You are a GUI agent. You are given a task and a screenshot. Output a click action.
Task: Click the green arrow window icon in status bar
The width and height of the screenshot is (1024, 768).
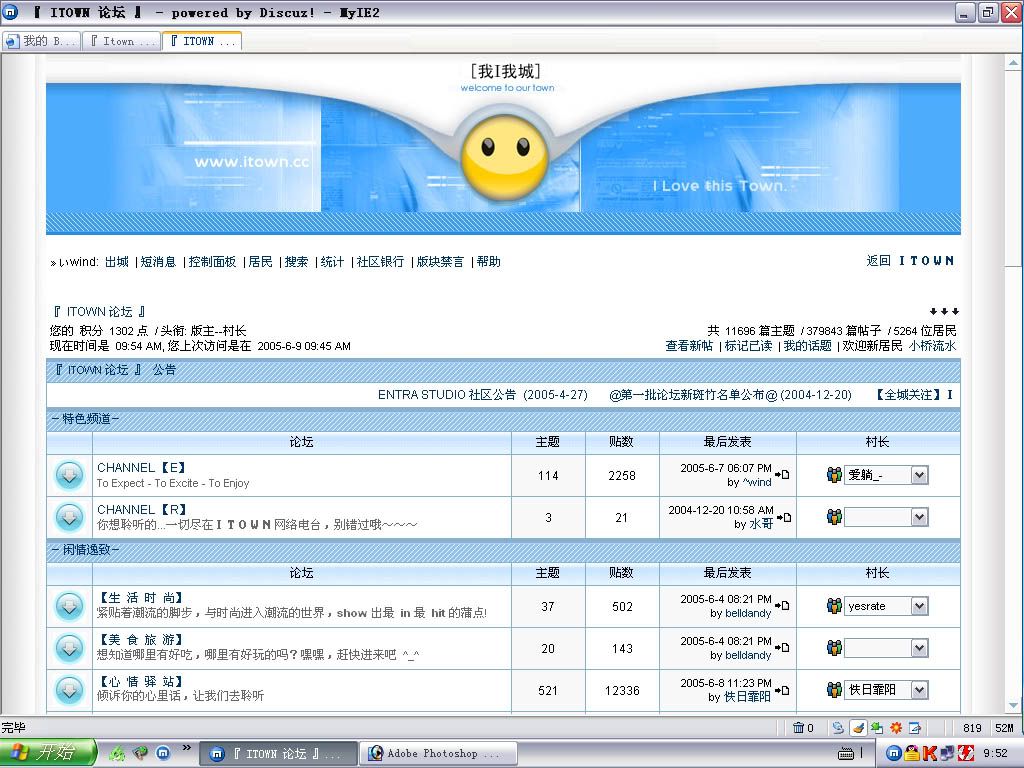coord(877,728)
